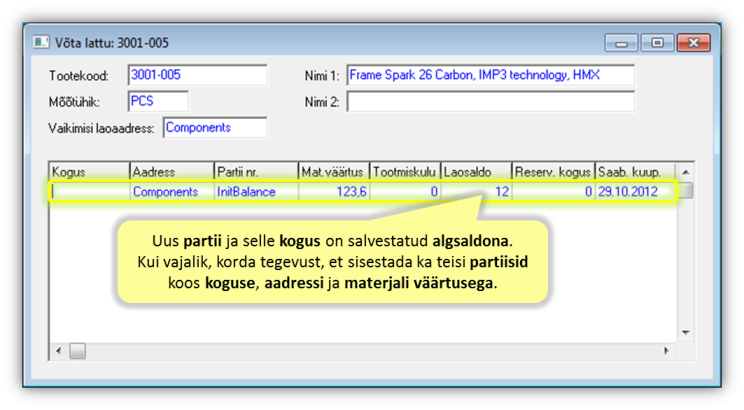Click the Reserv. kogus cell in the InitBalance row

point(553,192)
